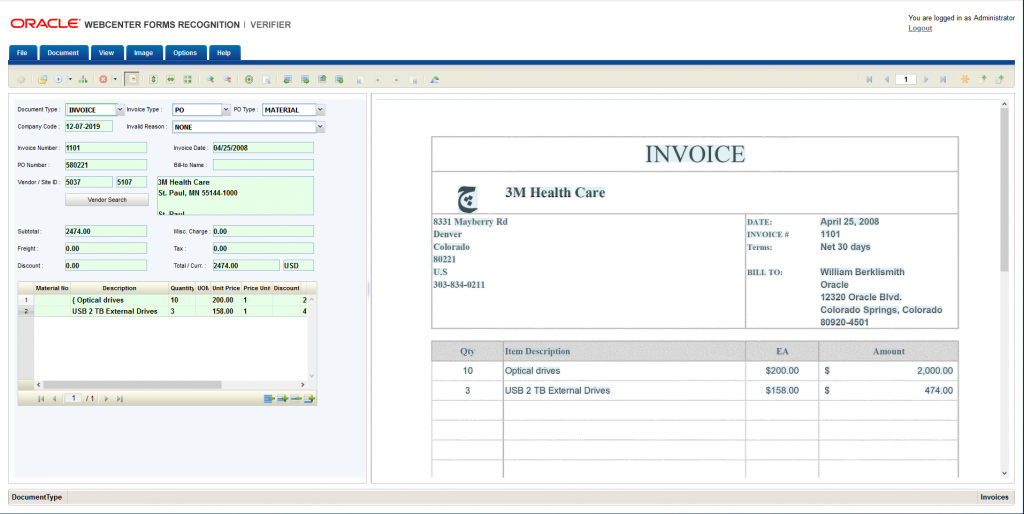
Task: Click the orange star icon in toolbar
Action: [x=965, y=79]
